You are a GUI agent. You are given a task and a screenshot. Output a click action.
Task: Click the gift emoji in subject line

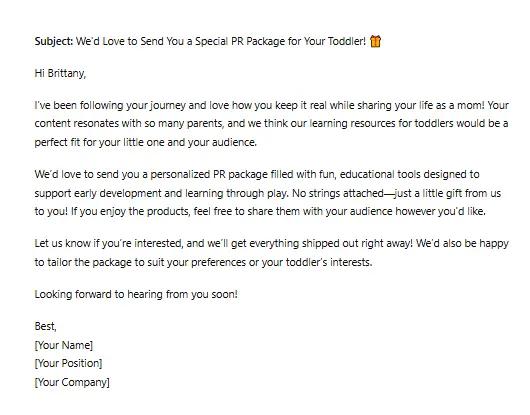(x=376, y=41)
